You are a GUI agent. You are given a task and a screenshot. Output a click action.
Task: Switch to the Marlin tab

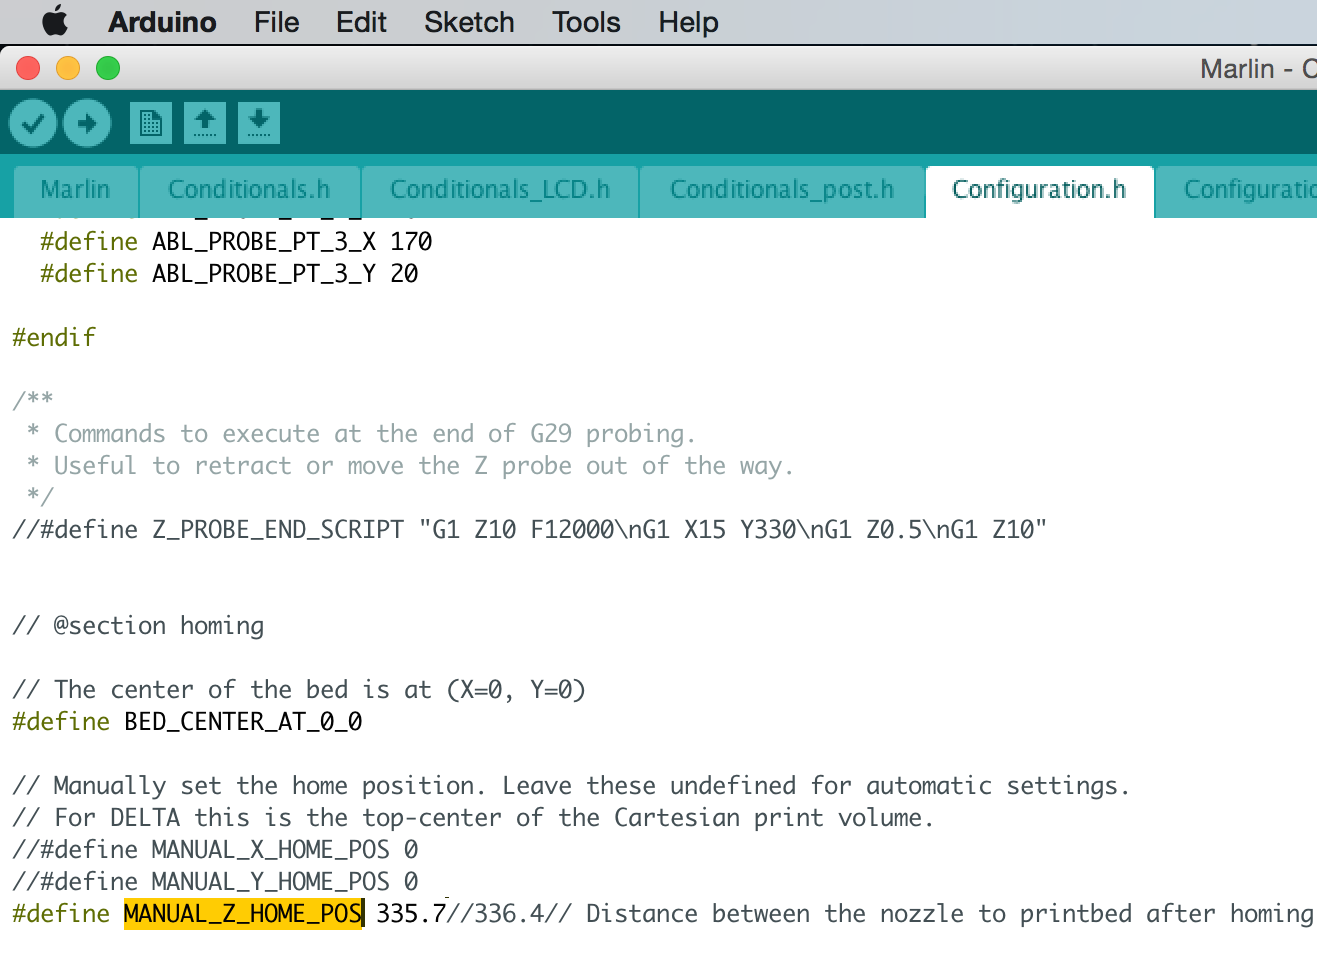click(x=76, y=190)
